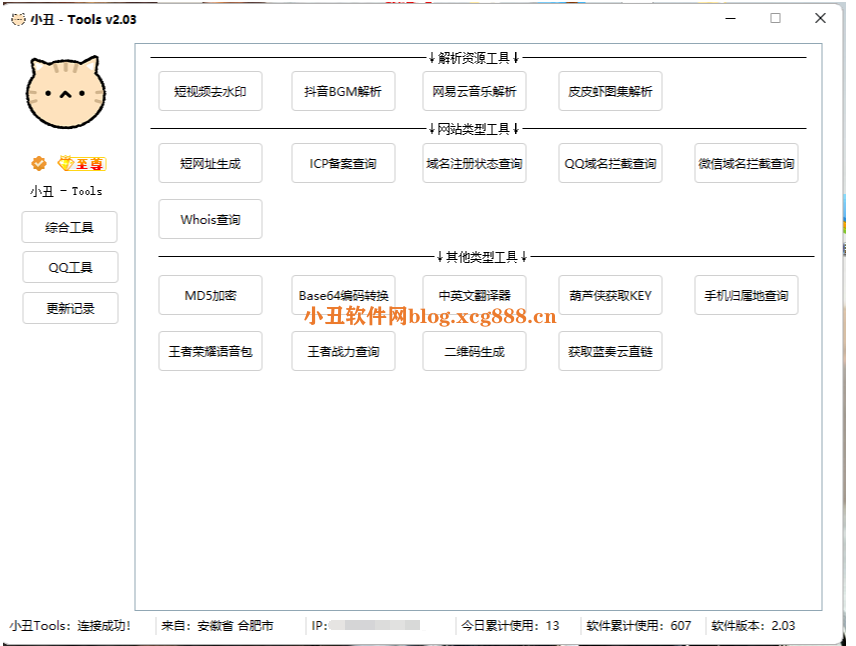Click the ↓网站类型工具↓ section header
The height and width of the screenshot is (646, 856).
tap(473, 129)
